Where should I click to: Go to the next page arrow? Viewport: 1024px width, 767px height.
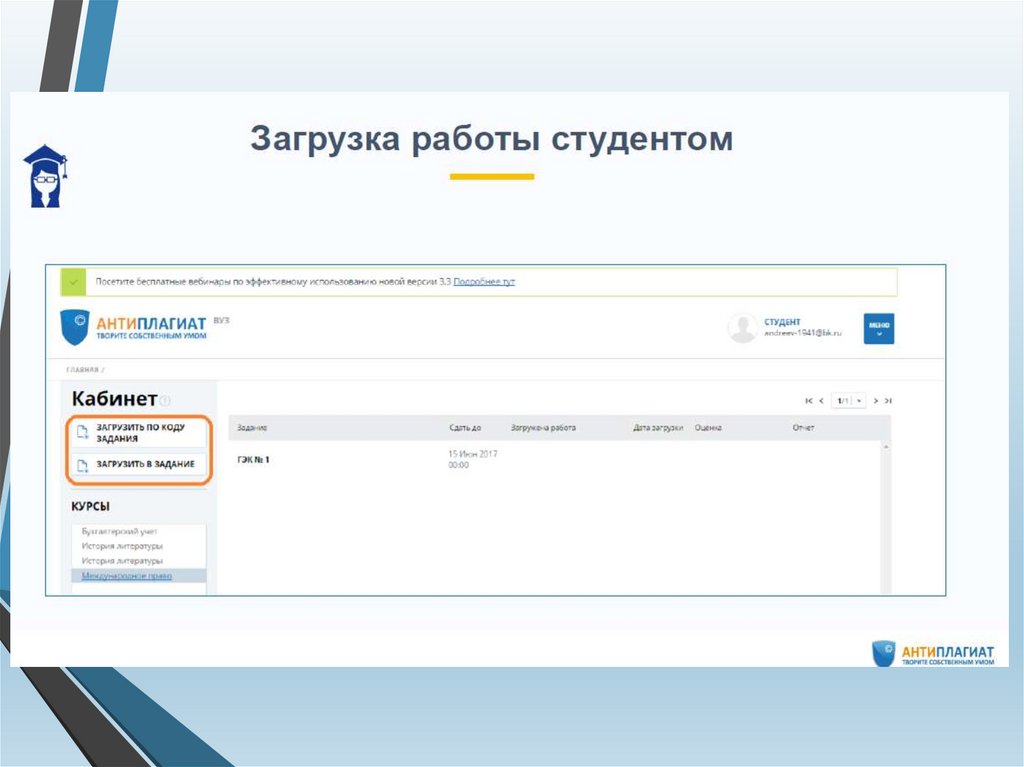pos(875,401)
